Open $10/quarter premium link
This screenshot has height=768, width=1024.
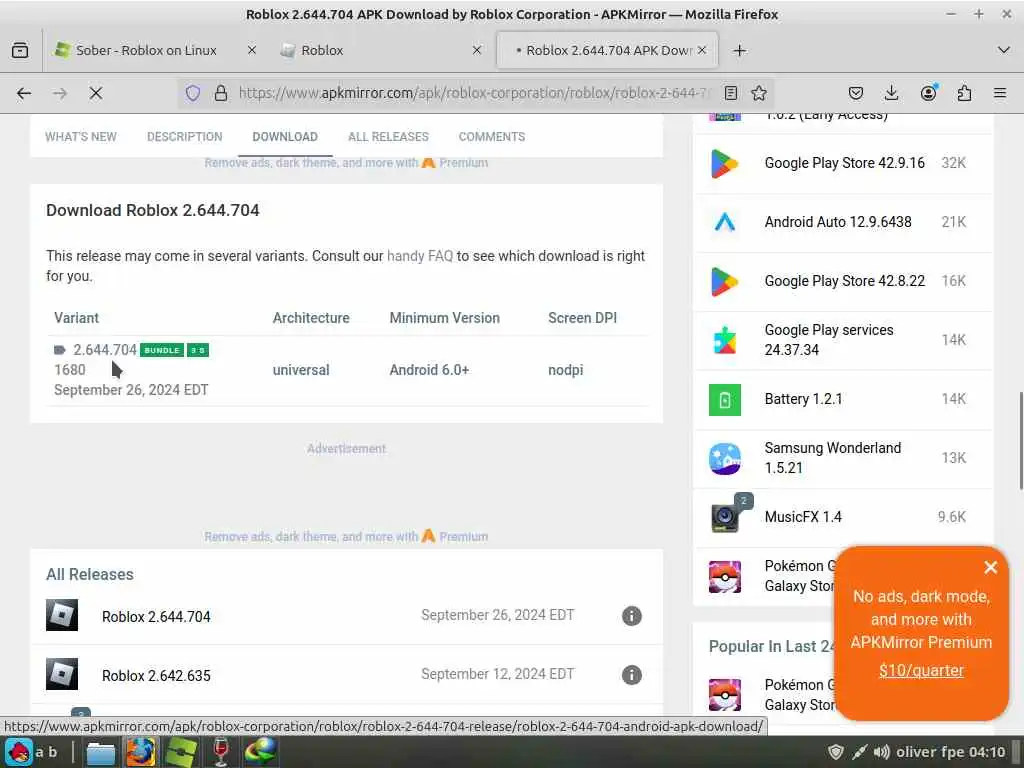pos(921,671)
